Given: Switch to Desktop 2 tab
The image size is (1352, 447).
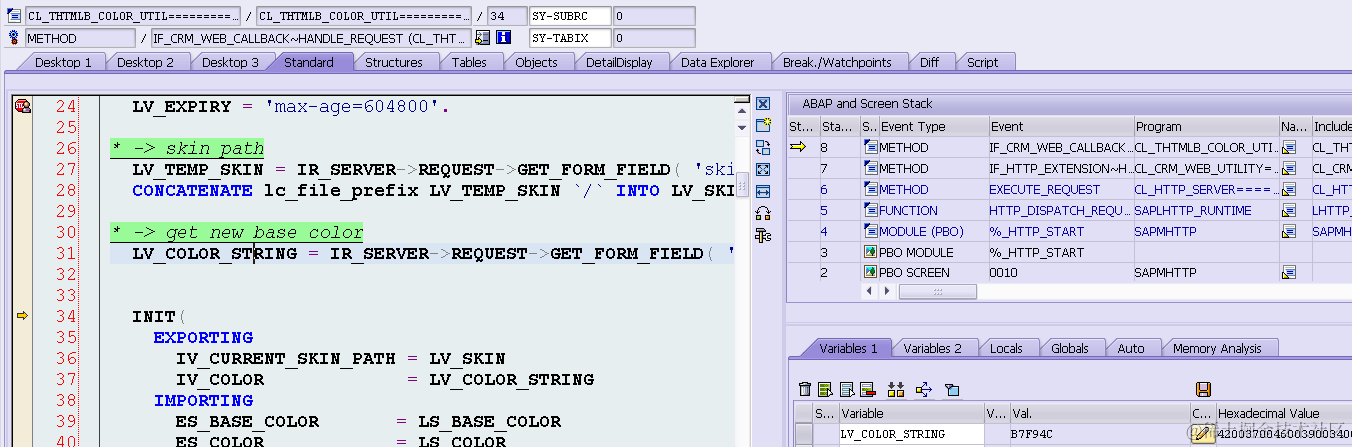Looking at the screenshot, I should click(x=145, y=62).
